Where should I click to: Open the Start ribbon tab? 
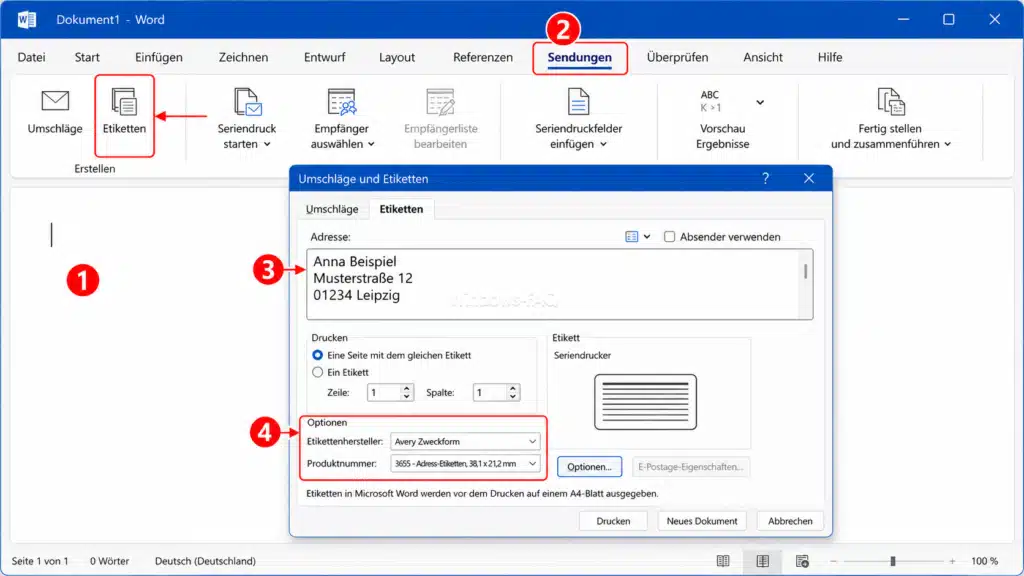pyautogui.click(x=87, y=57)
